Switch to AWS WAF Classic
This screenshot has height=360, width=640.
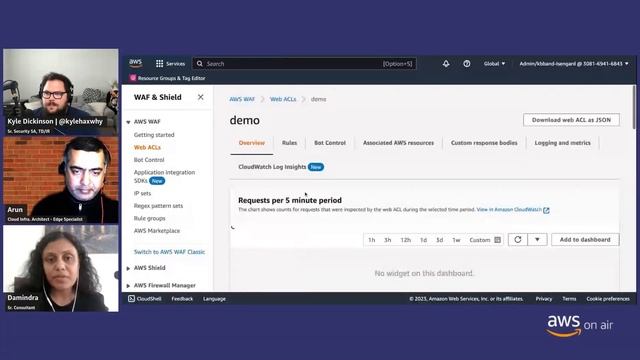(x=169, y=252)
